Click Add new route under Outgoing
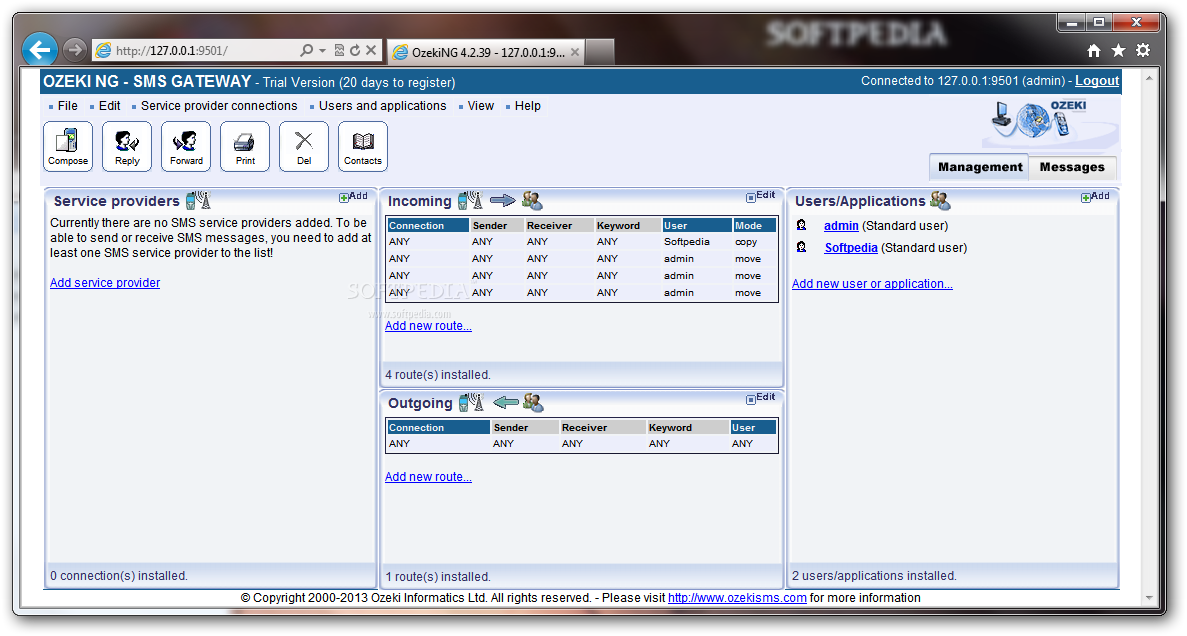Screen dimensions: 1187x636 coord(428,477)
